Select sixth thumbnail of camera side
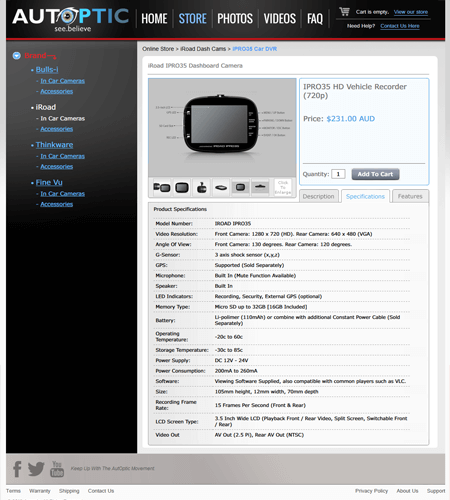This screenshot has width=450, height=500. click(x=260, y=187)
